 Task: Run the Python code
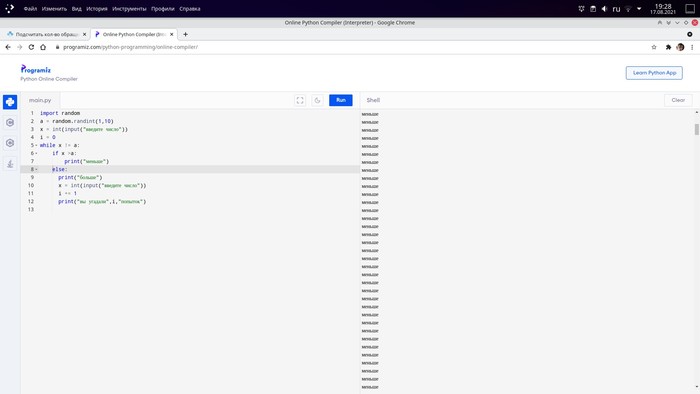click(341, 100)
